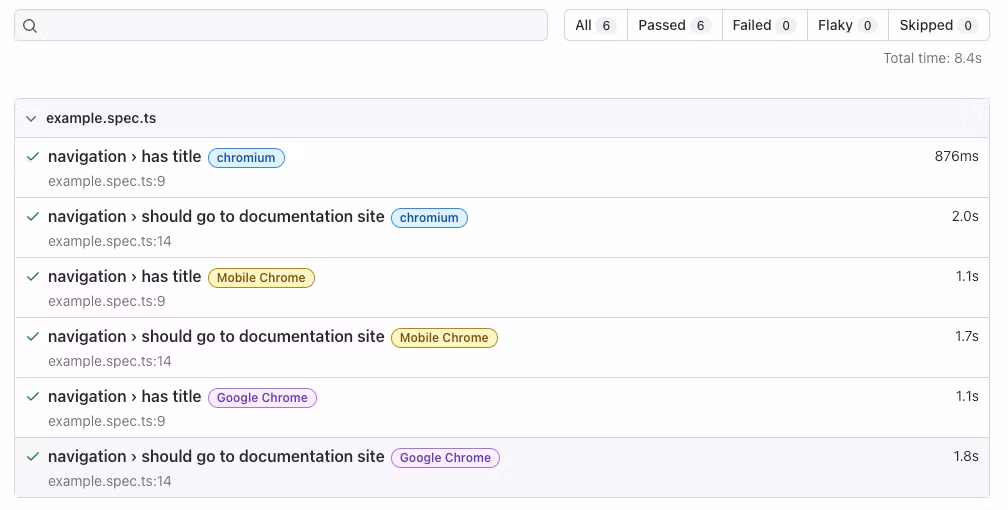1008x510 pixels.
Task: Click the checkmark for Mobile Chrome has title test
Action: click(33, 277)
